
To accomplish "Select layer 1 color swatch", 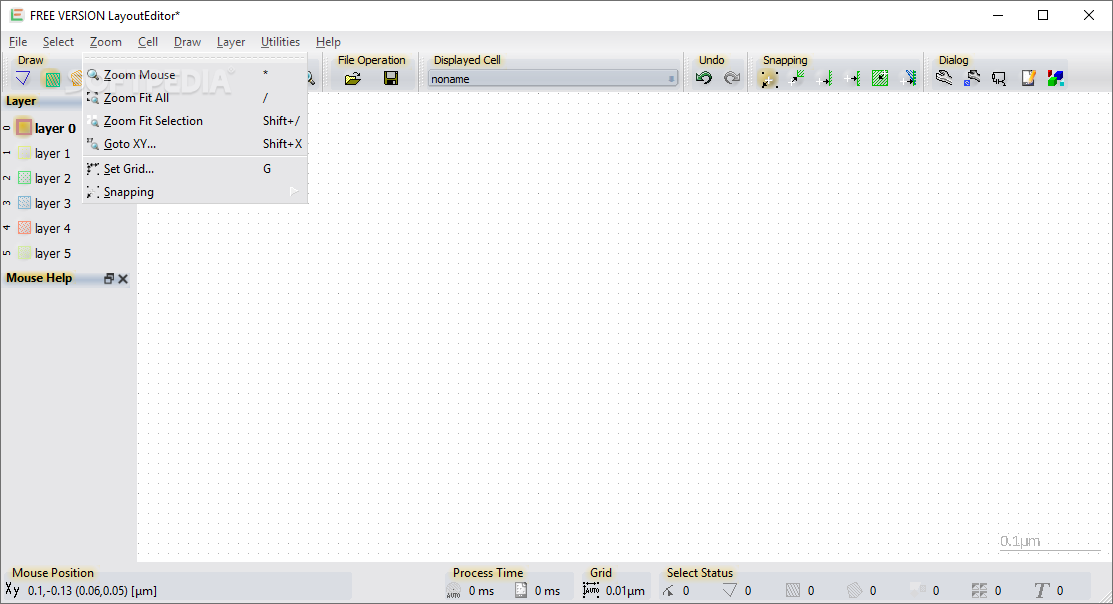I will tap(24, 153).
